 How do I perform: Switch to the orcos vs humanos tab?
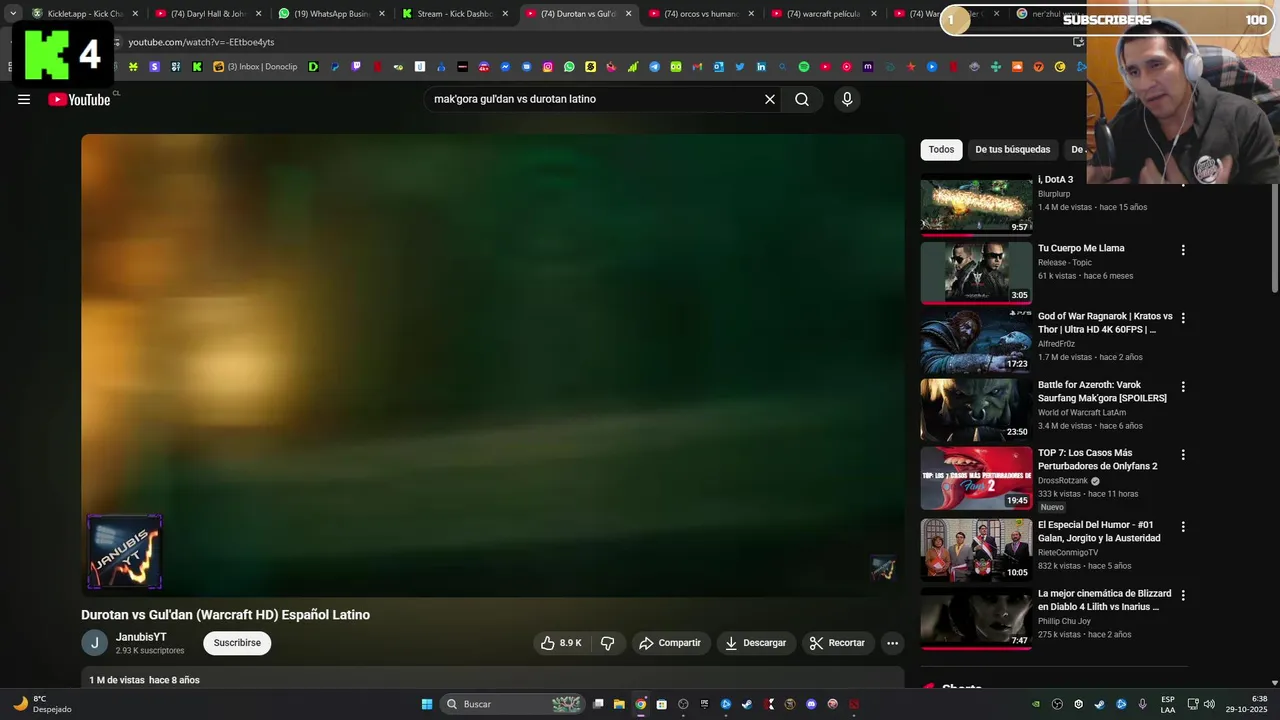(700, 14)
